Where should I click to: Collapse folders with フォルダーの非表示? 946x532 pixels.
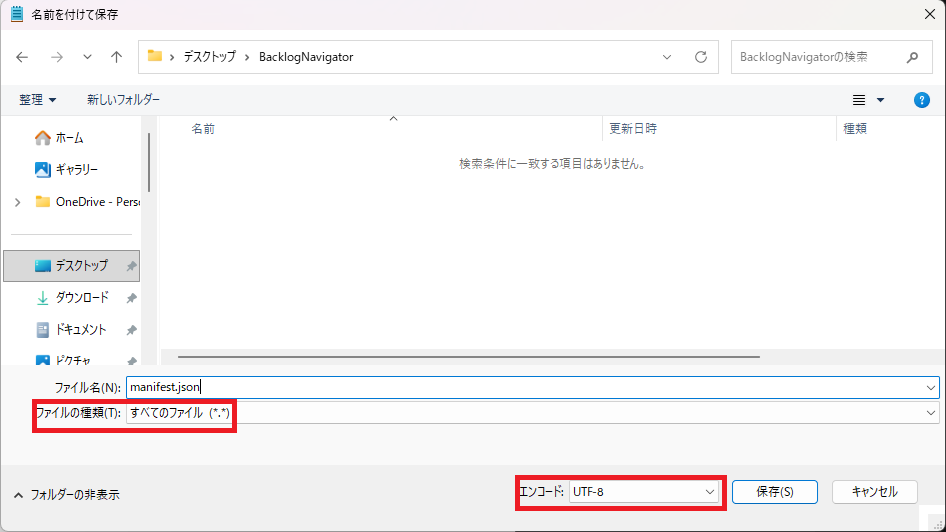(66, 494)
